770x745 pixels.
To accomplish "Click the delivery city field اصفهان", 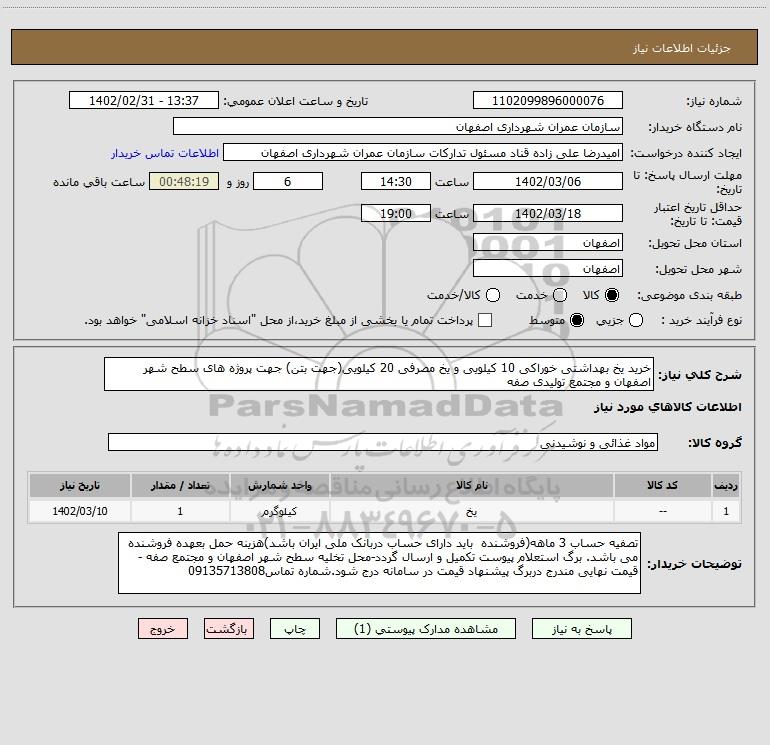I will (x=548, y=269).
